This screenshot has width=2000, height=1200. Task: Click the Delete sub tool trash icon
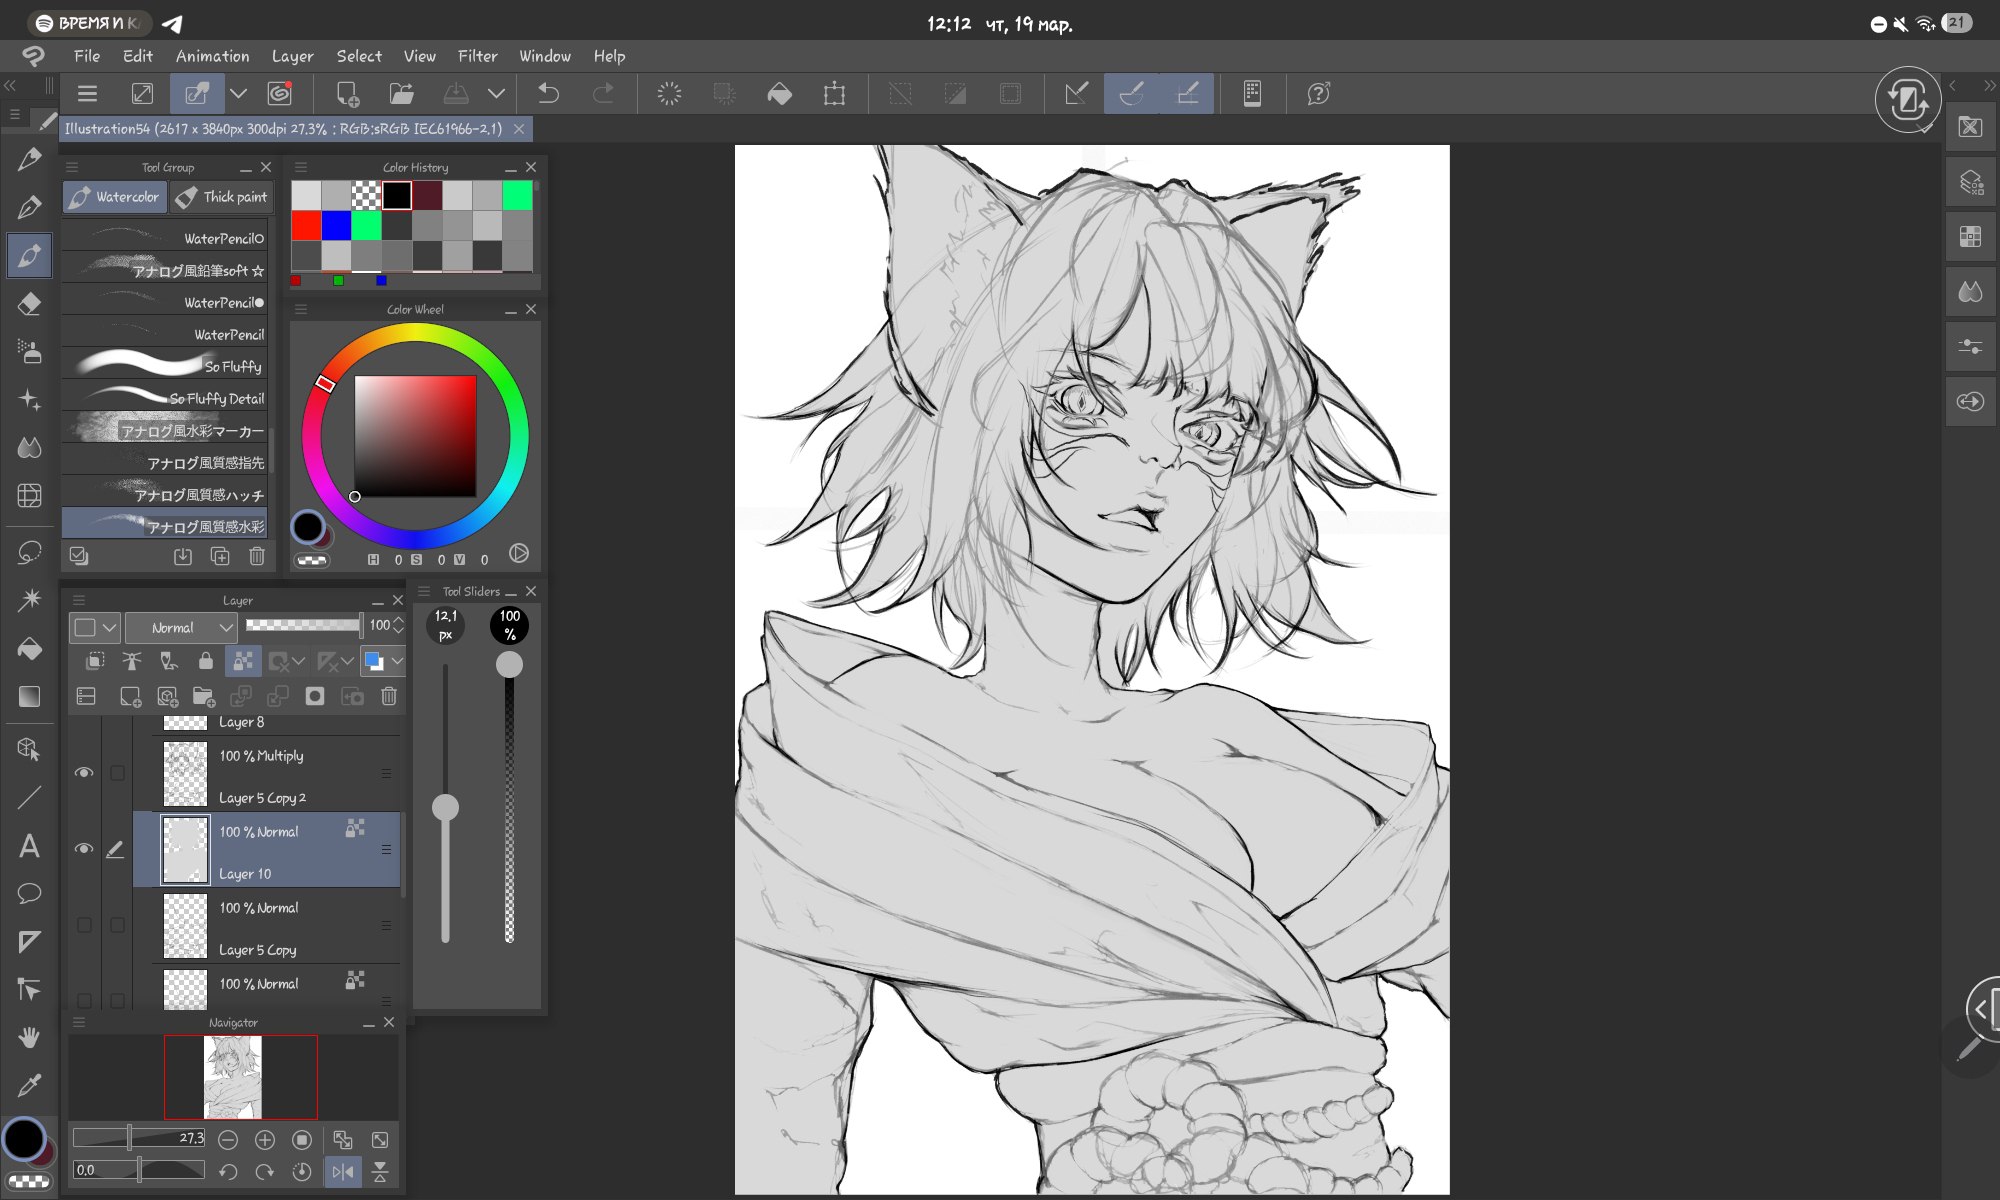257,557
